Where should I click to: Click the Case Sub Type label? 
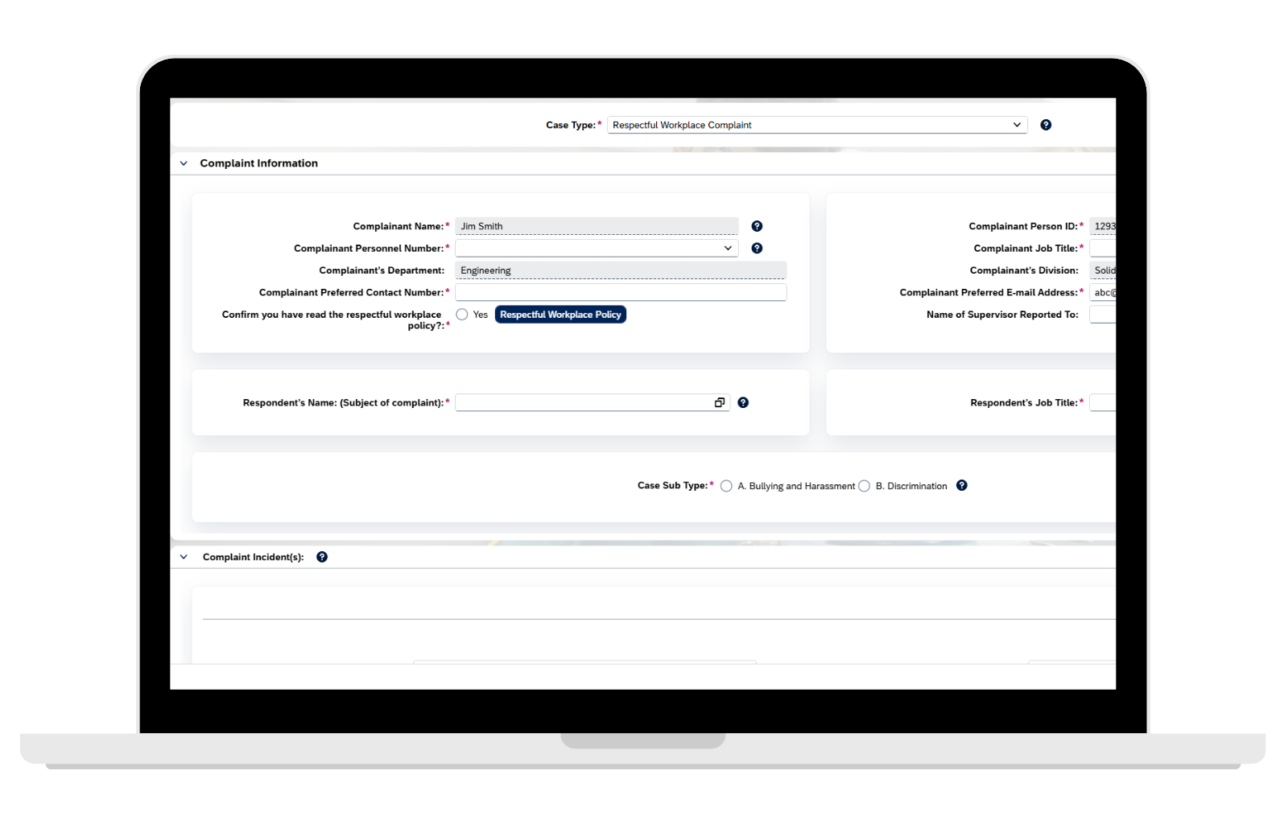click(x=673, y=485)
